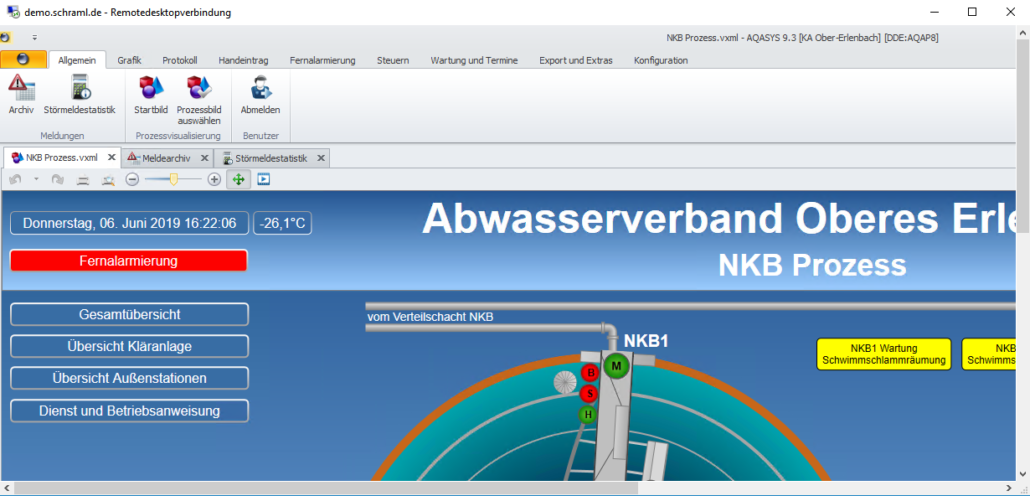Screen dimensions: 1030x496
Task: Click the NKB1 basin label
Action: click(x=646, y=341)
